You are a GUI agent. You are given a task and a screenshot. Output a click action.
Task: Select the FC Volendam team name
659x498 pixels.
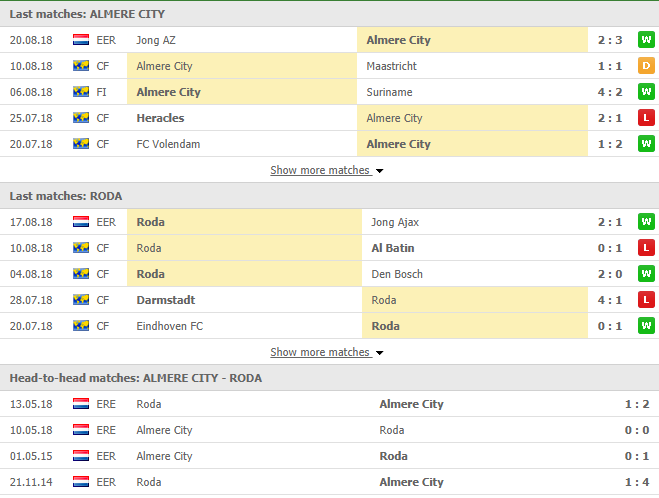168,144
